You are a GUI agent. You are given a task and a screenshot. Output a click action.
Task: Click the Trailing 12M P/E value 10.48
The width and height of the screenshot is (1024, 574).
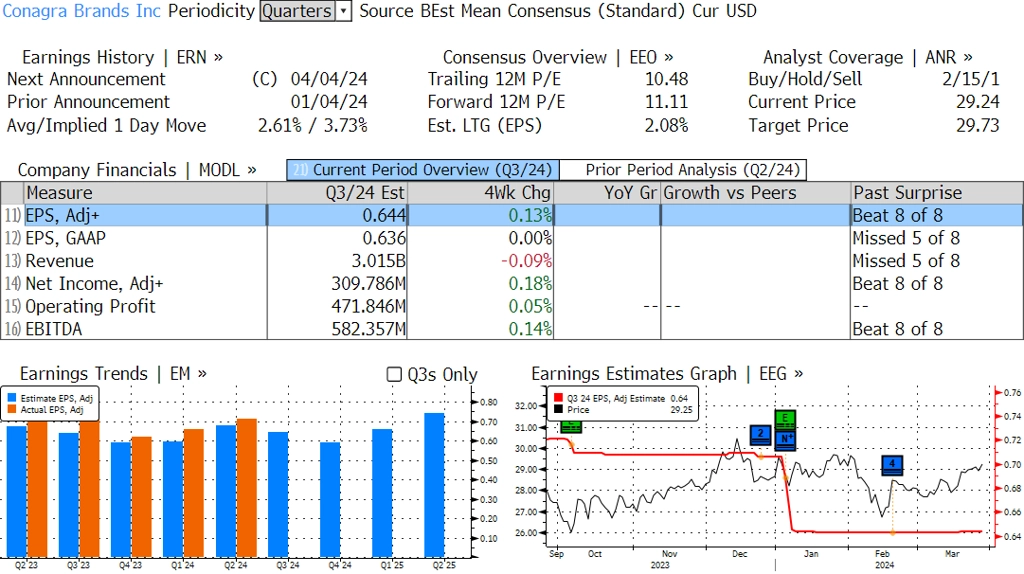667,79
